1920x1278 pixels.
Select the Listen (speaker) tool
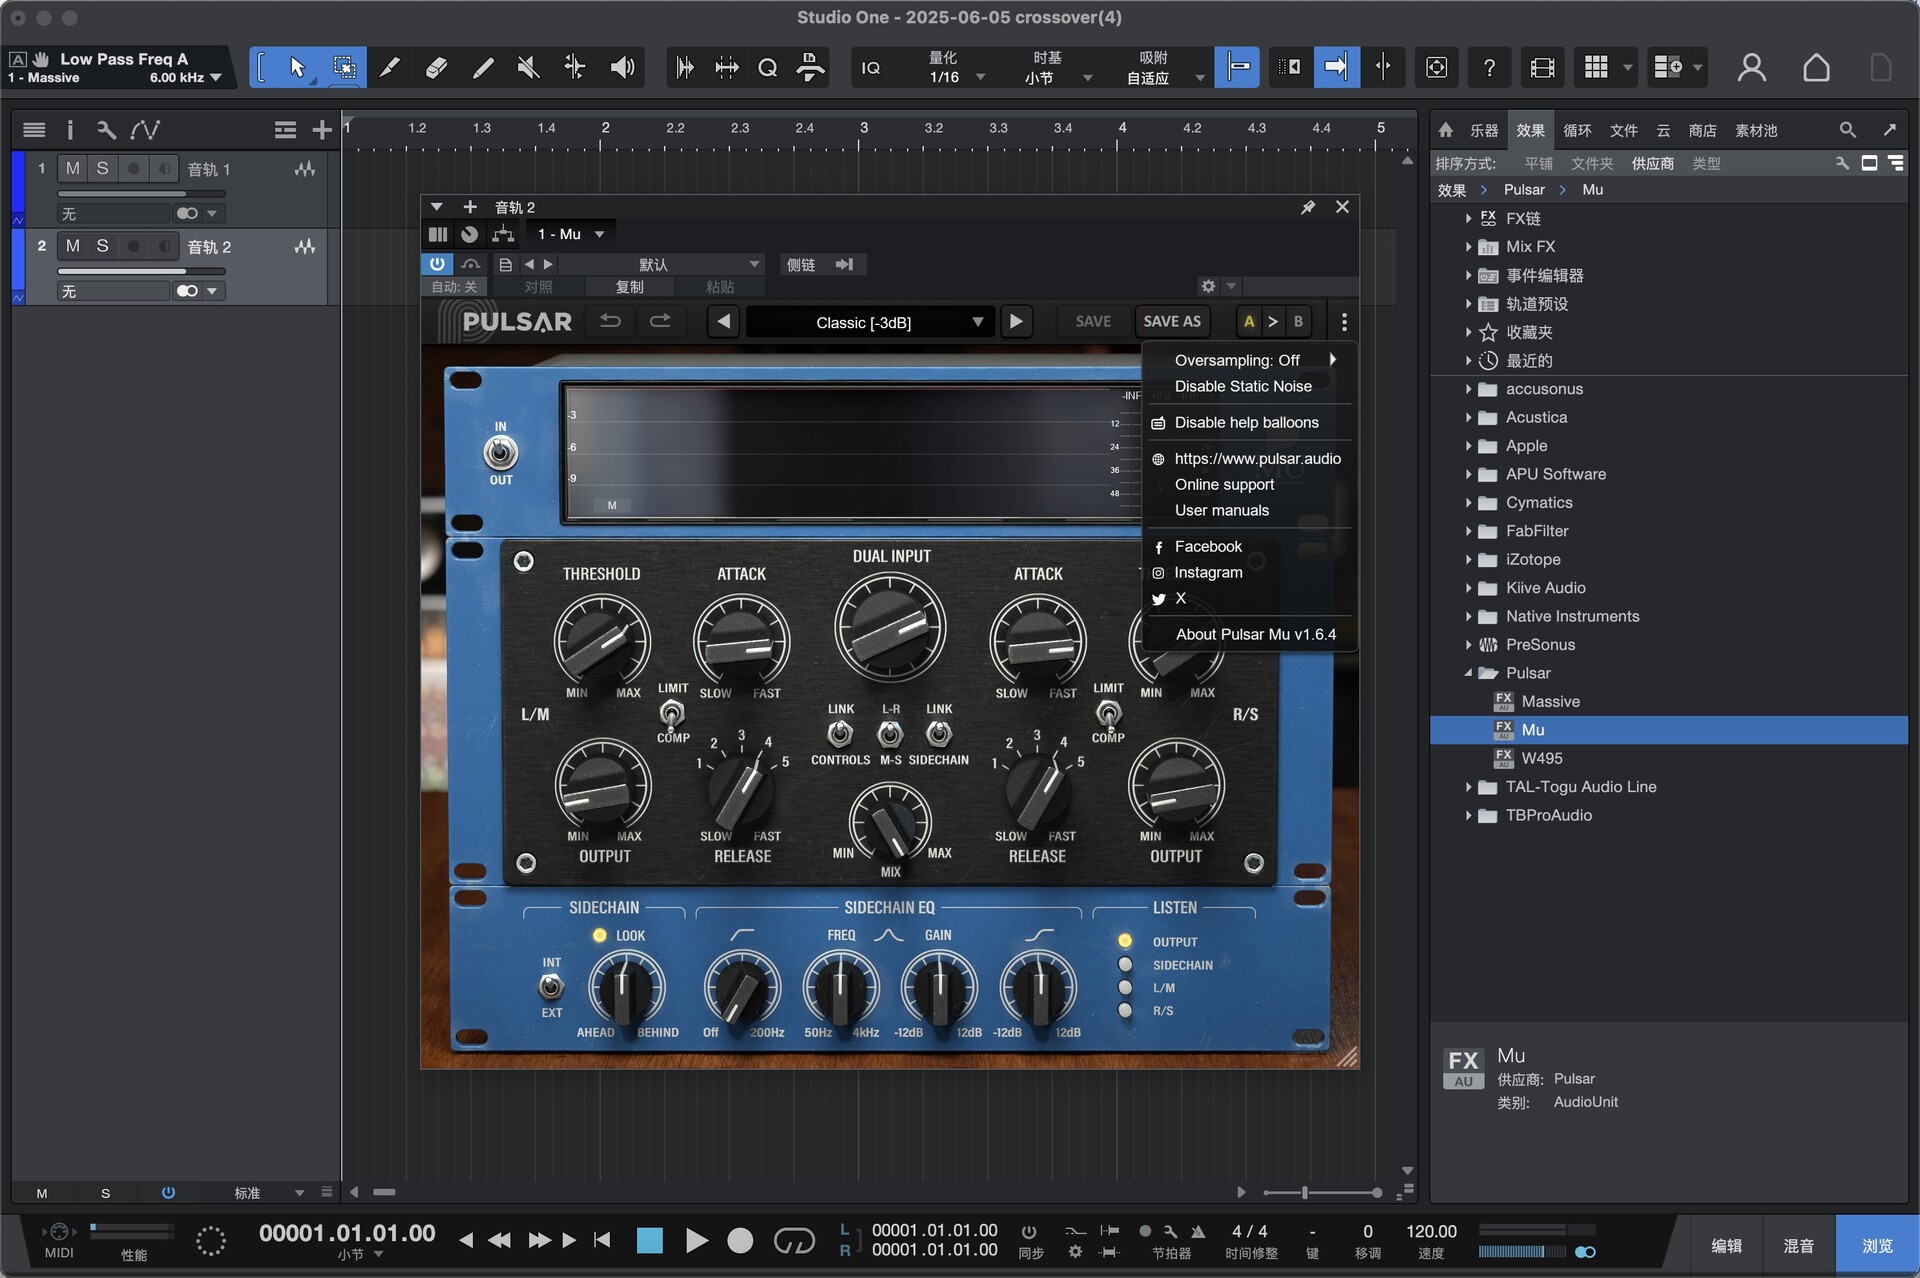pyautogui.click(x=622, y=67)
